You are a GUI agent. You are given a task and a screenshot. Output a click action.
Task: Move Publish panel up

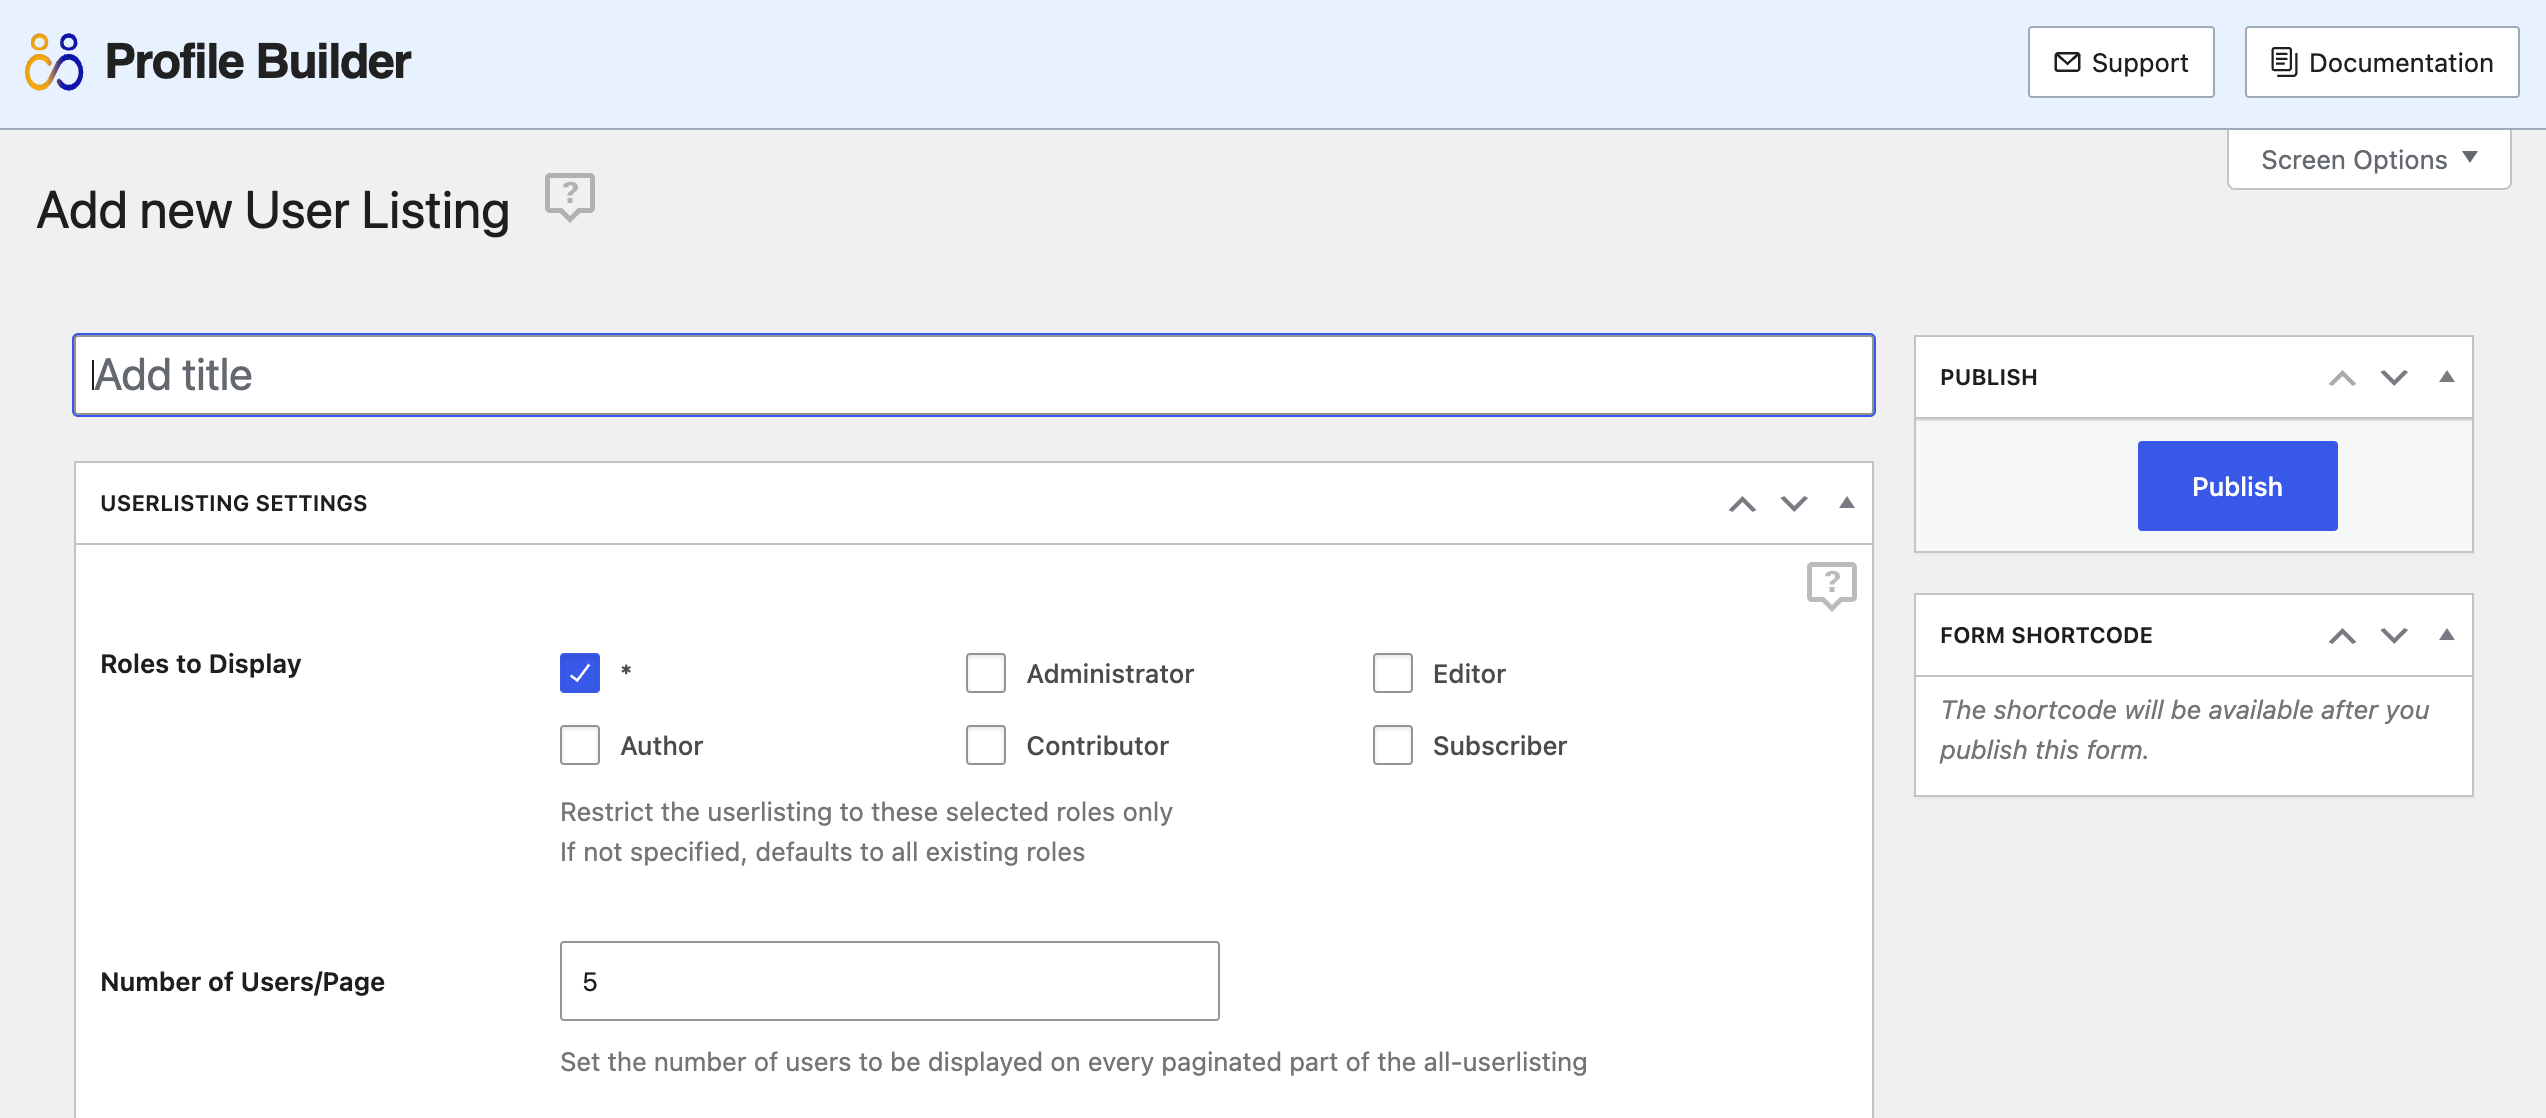coord(2342,378)
